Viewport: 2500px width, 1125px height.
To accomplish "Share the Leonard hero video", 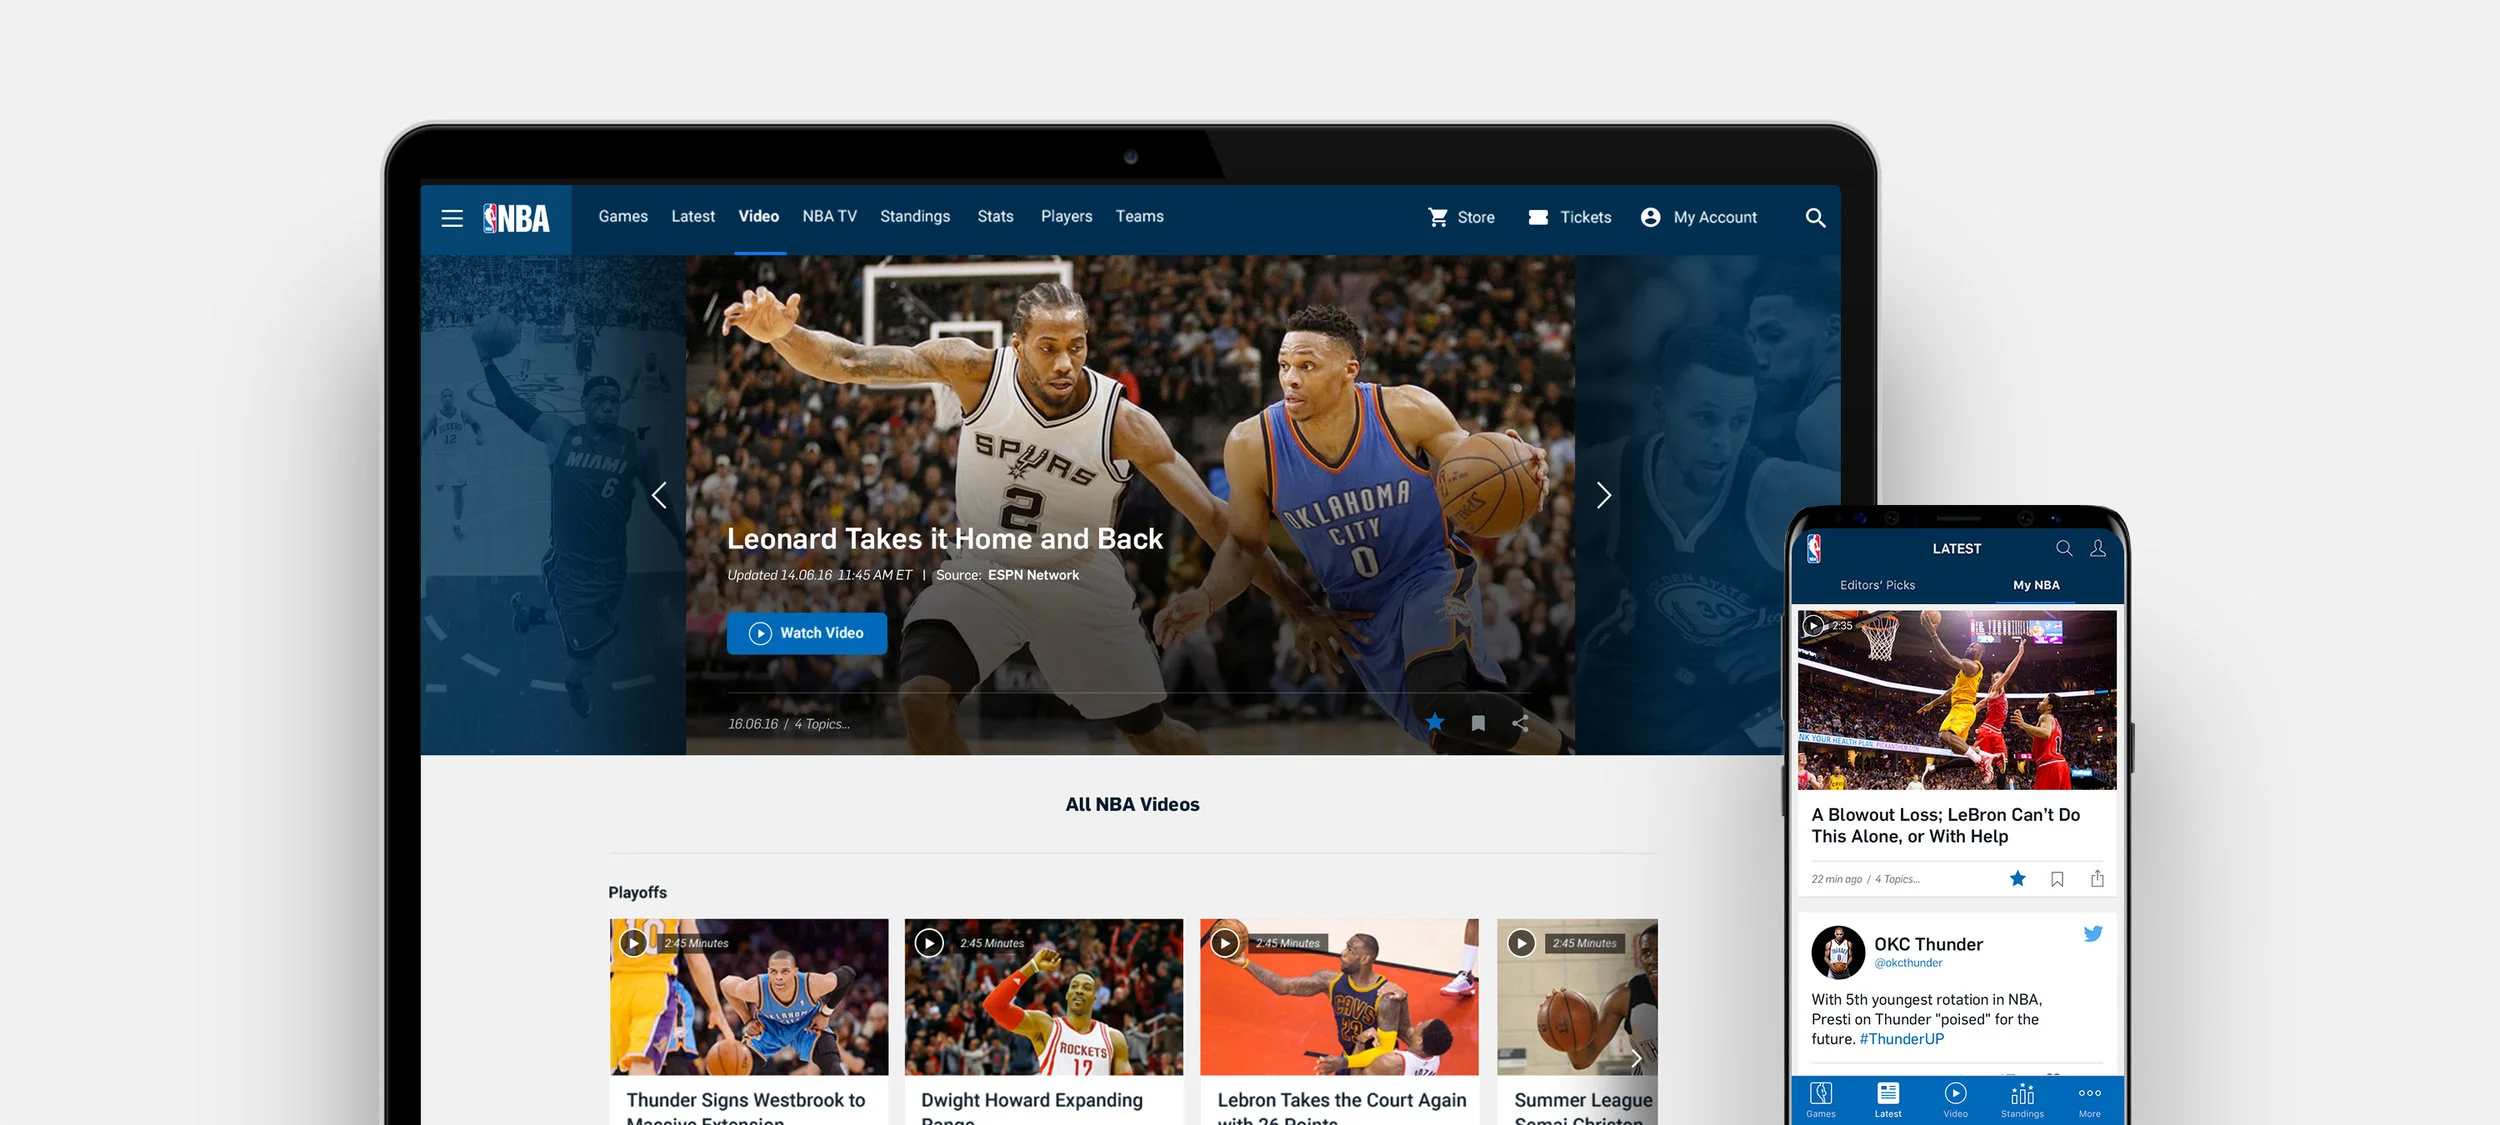I will tap(1520, 723).
